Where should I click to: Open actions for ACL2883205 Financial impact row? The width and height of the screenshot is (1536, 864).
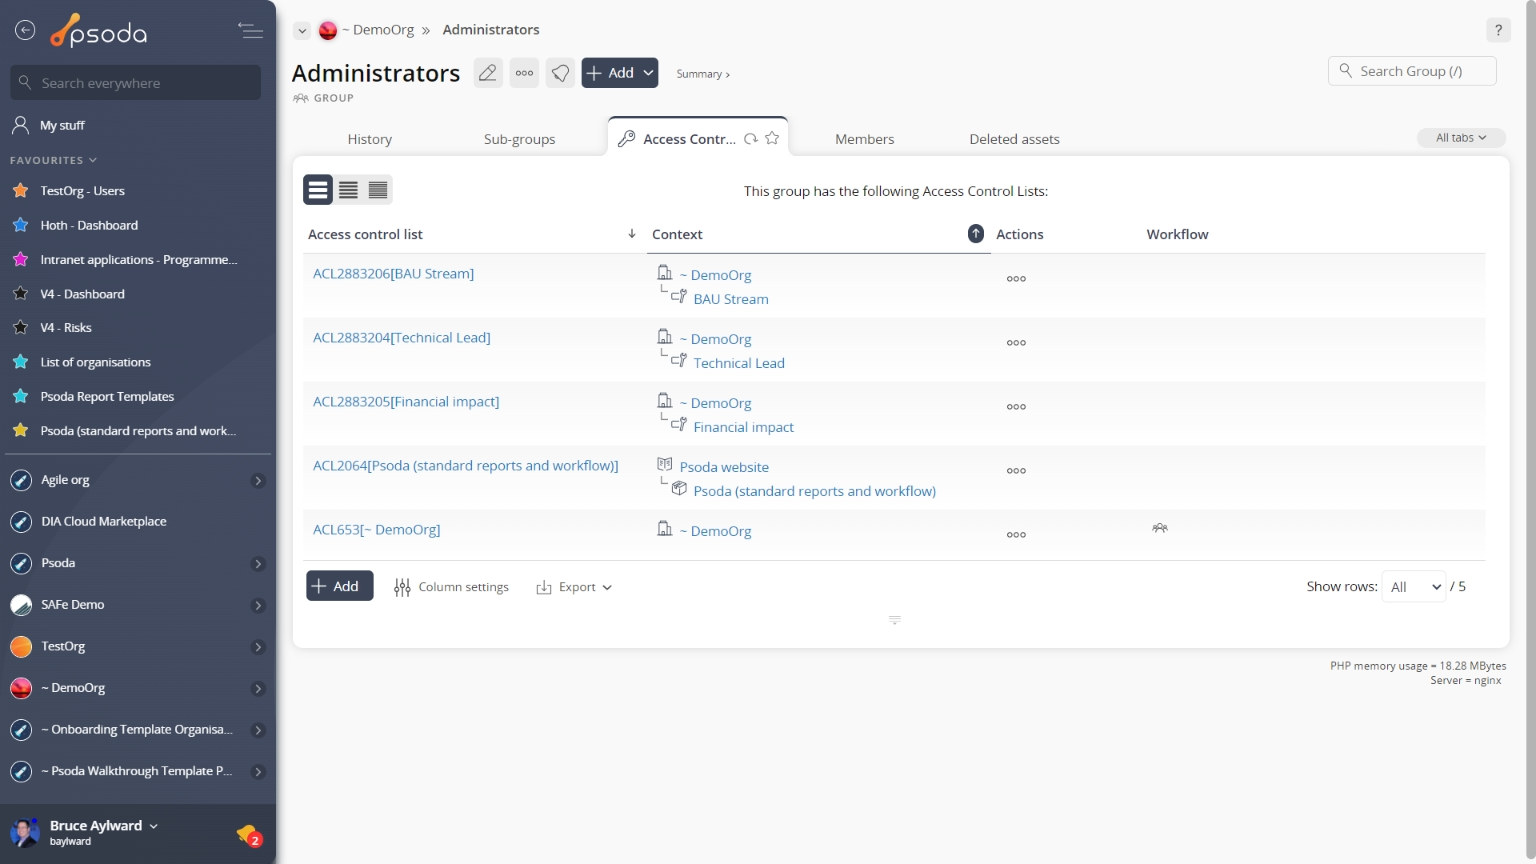[x=1016, y=407]
